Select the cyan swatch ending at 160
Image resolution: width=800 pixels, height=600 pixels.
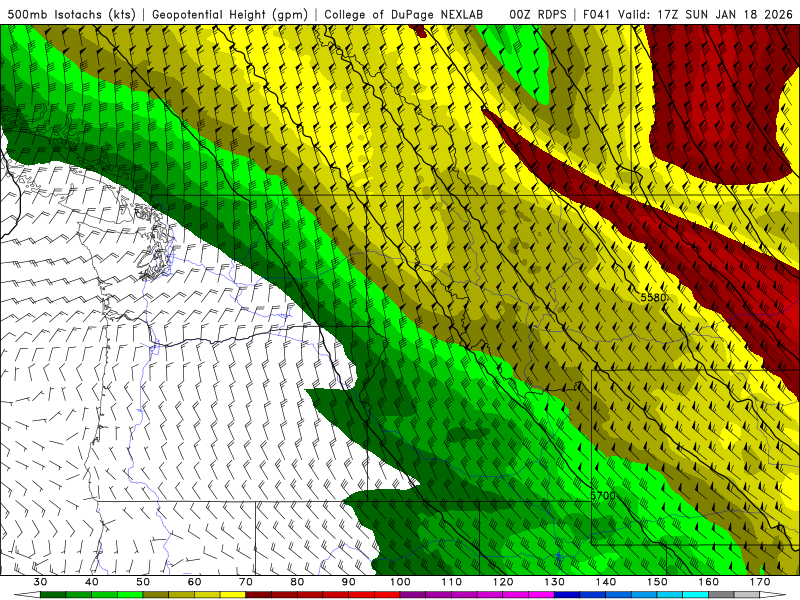coord(695,595)
